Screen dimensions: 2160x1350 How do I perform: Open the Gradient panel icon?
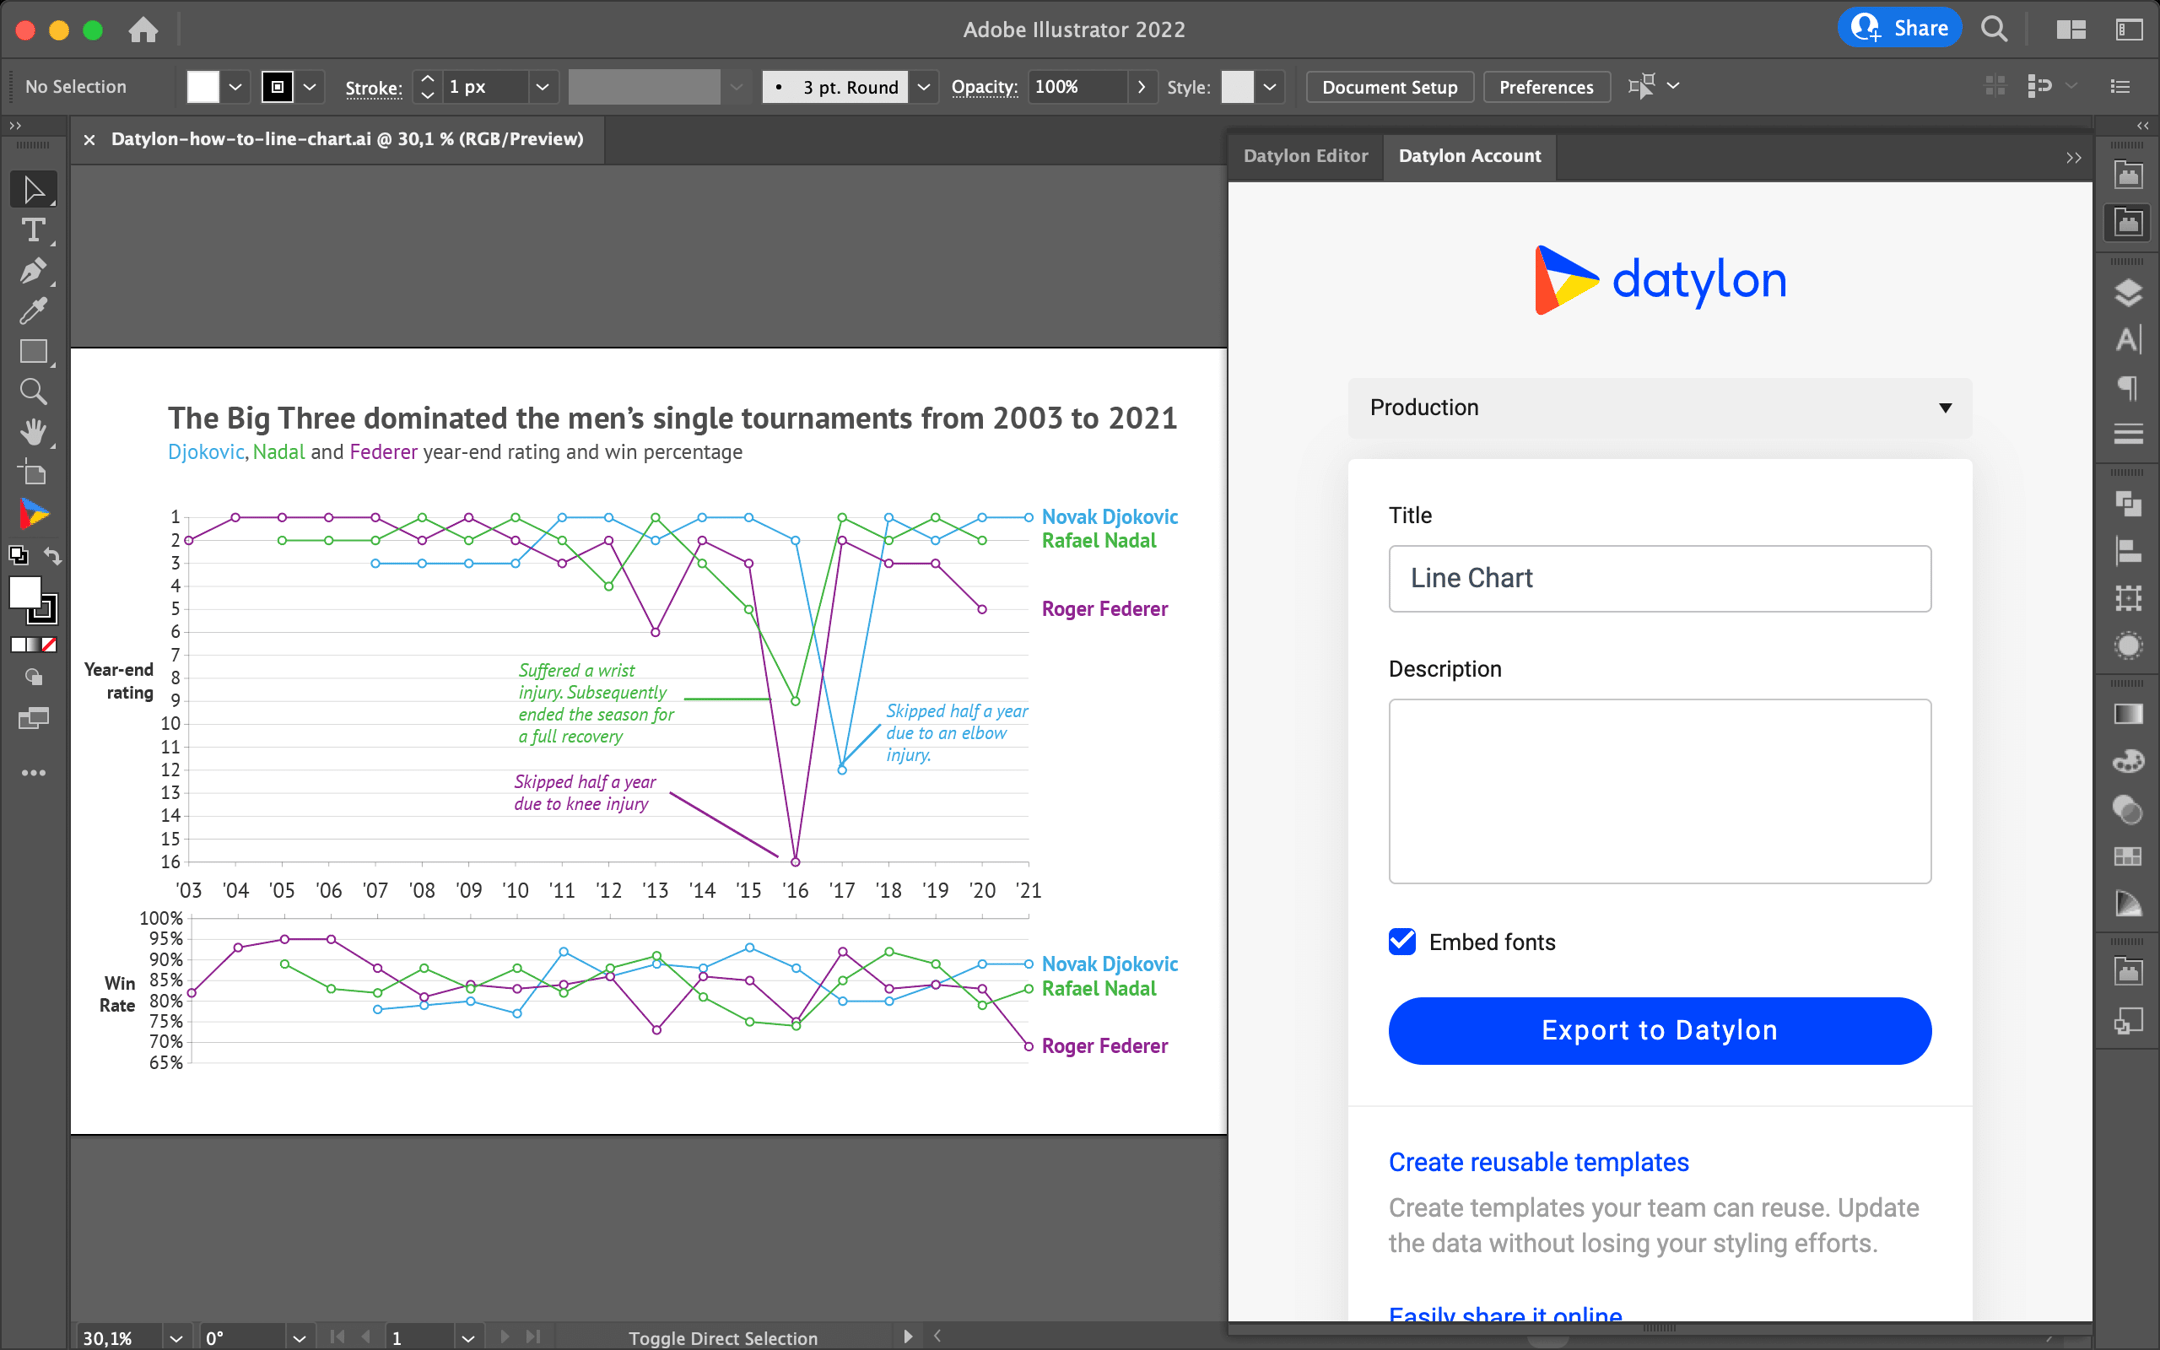[x=2127, y=713]
